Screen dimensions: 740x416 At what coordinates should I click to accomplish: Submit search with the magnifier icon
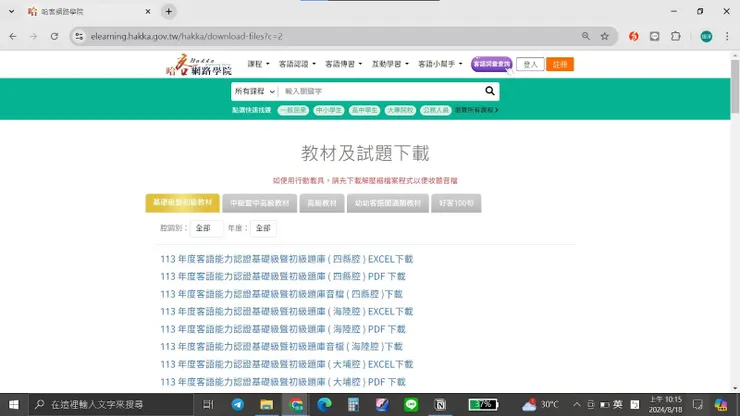tap(490, 91)
